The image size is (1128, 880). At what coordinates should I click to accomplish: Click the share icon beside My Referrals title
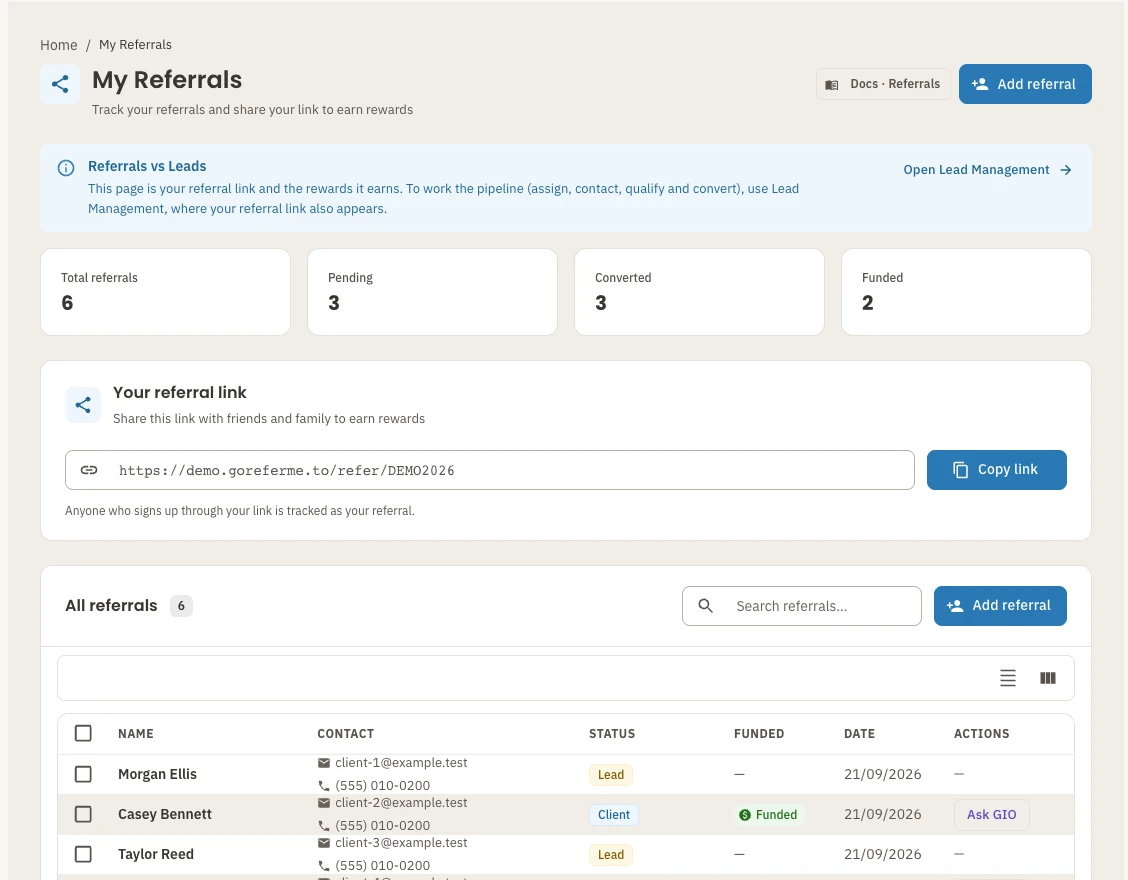[x=60, y=84]
